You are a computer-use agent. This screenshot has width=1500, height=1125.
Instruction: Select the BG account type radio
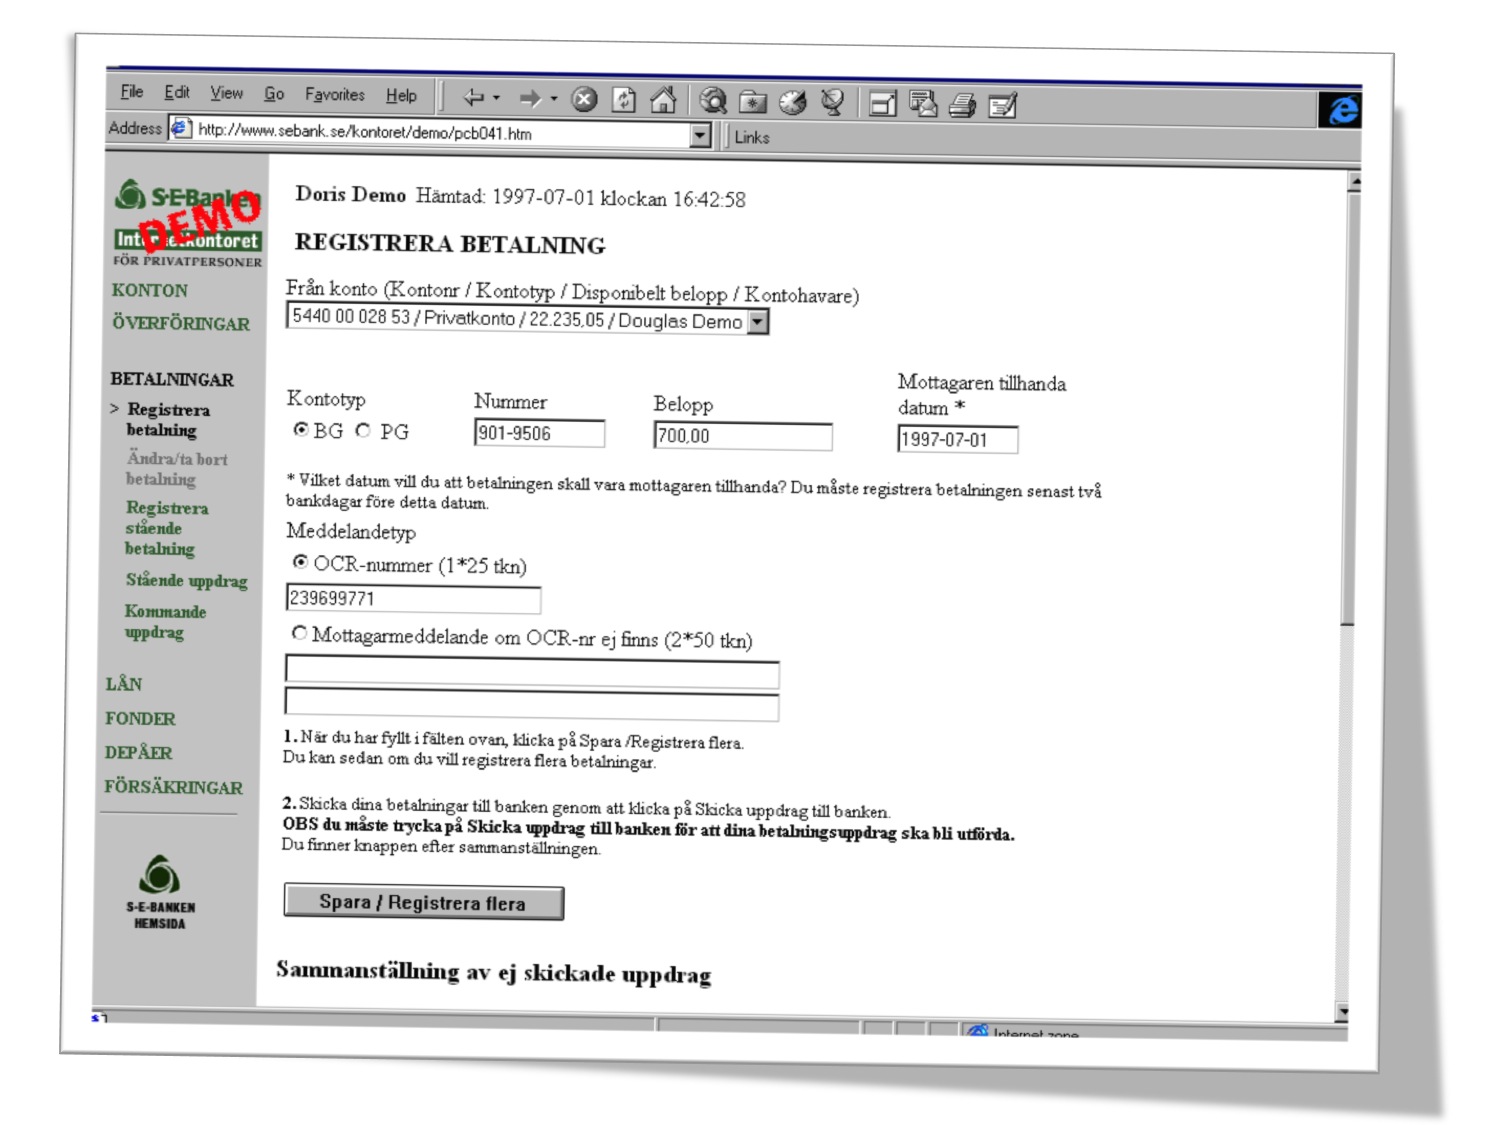tap(300, 429)
